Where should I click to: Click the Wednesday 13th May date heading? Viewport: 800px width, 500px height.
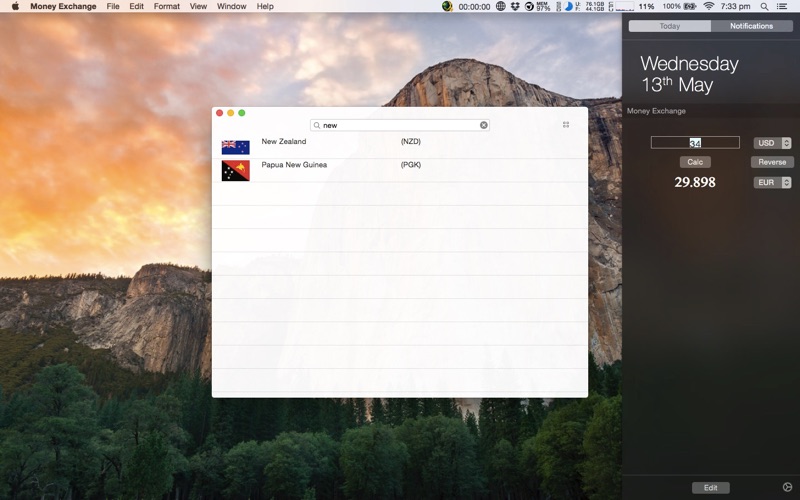pyautogui.click(x=689, y=74)
